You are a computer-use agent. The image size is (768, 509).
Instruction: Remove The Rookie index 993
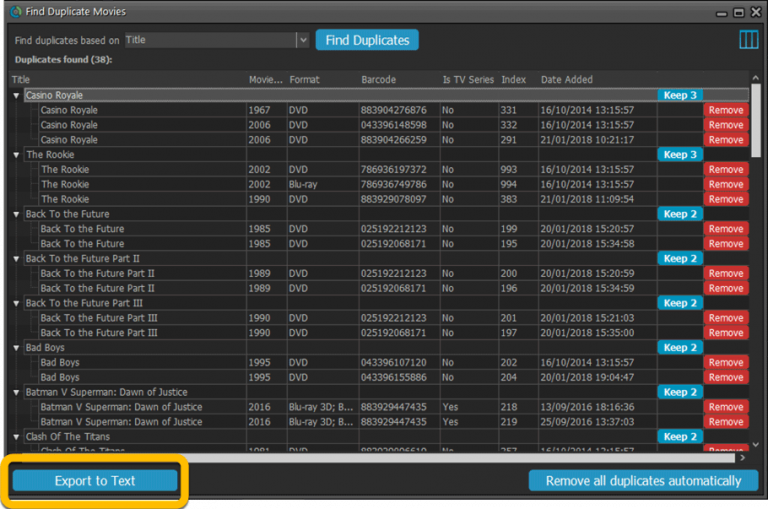pos(726,170)
